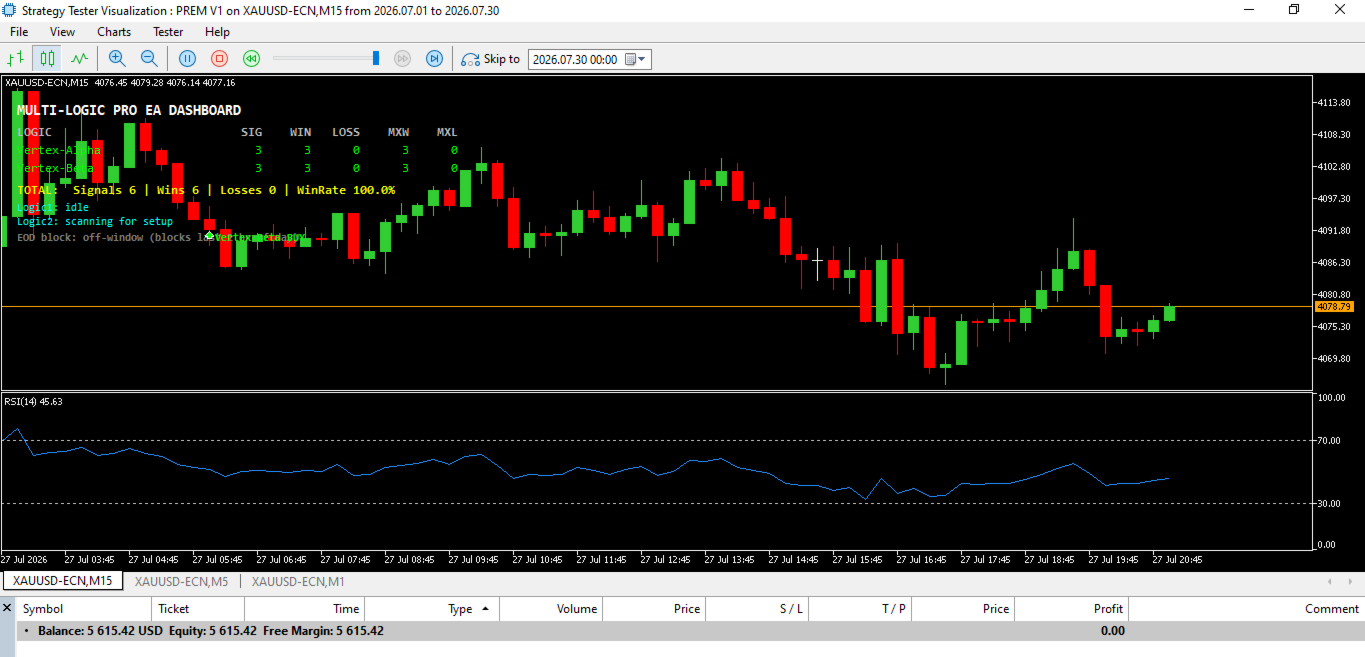Sort by the Comment column header

(1247, 608)
